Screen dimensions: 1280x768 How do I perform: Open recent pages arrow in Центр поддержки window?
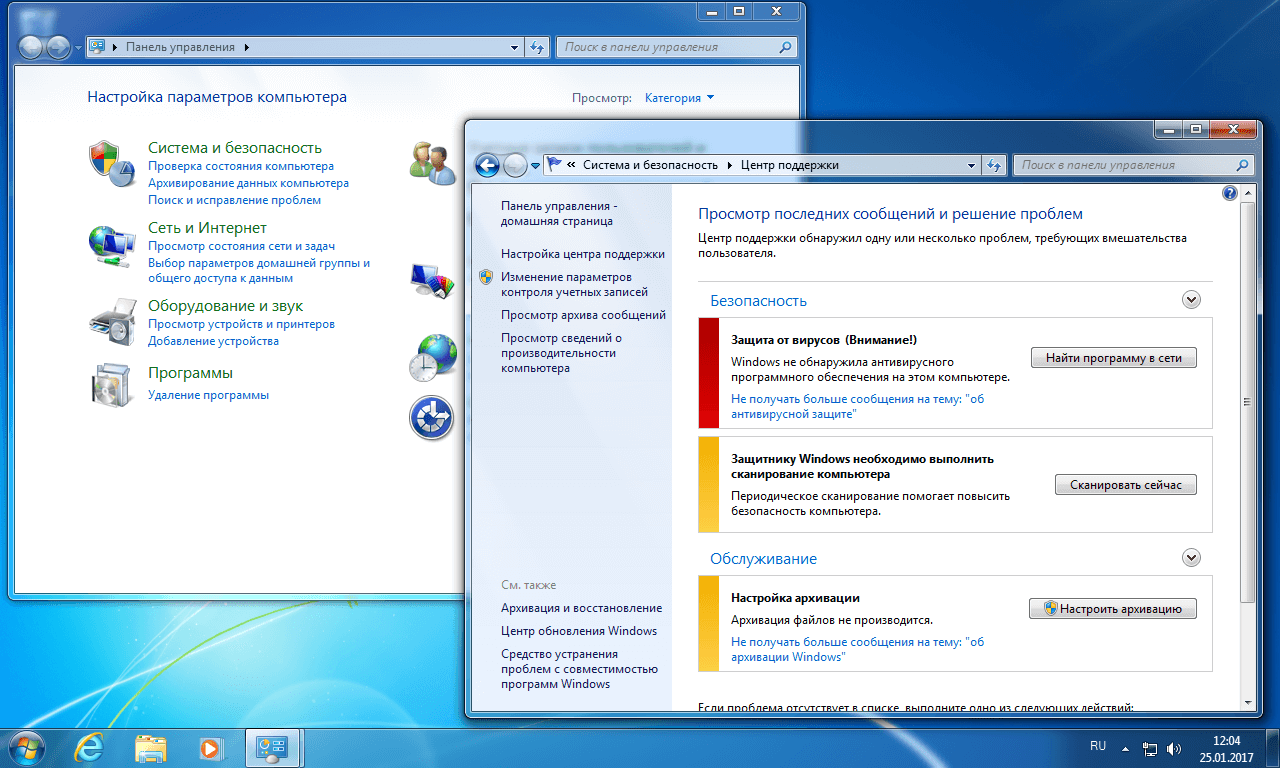tap(536, 166)
